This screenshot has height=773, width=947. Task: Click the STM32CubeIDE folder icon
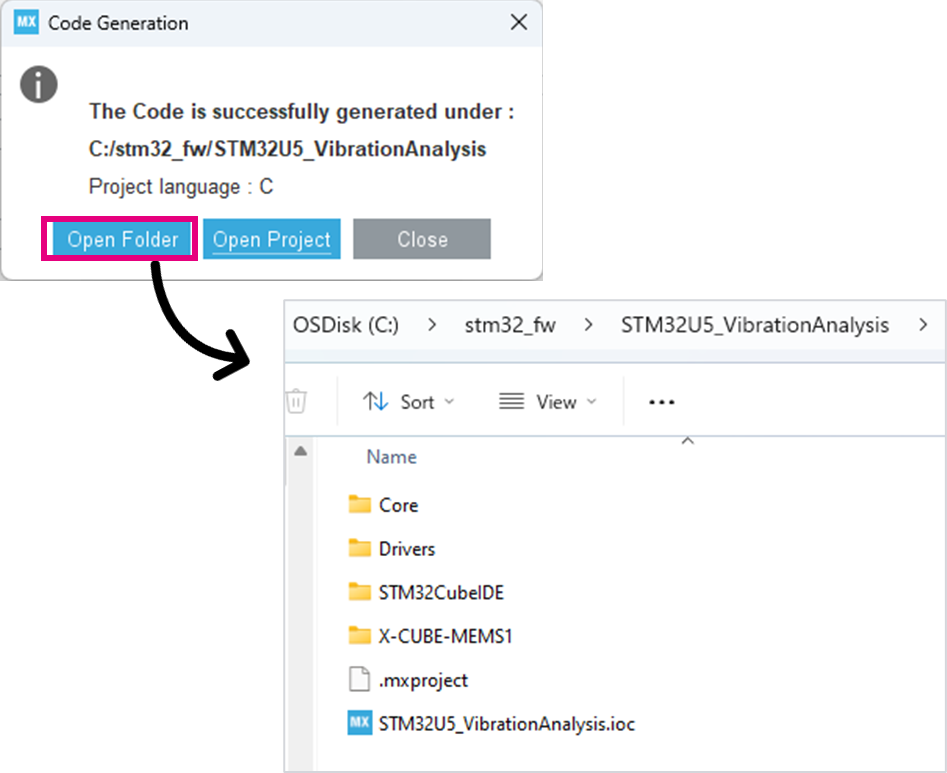pos(360,592)
